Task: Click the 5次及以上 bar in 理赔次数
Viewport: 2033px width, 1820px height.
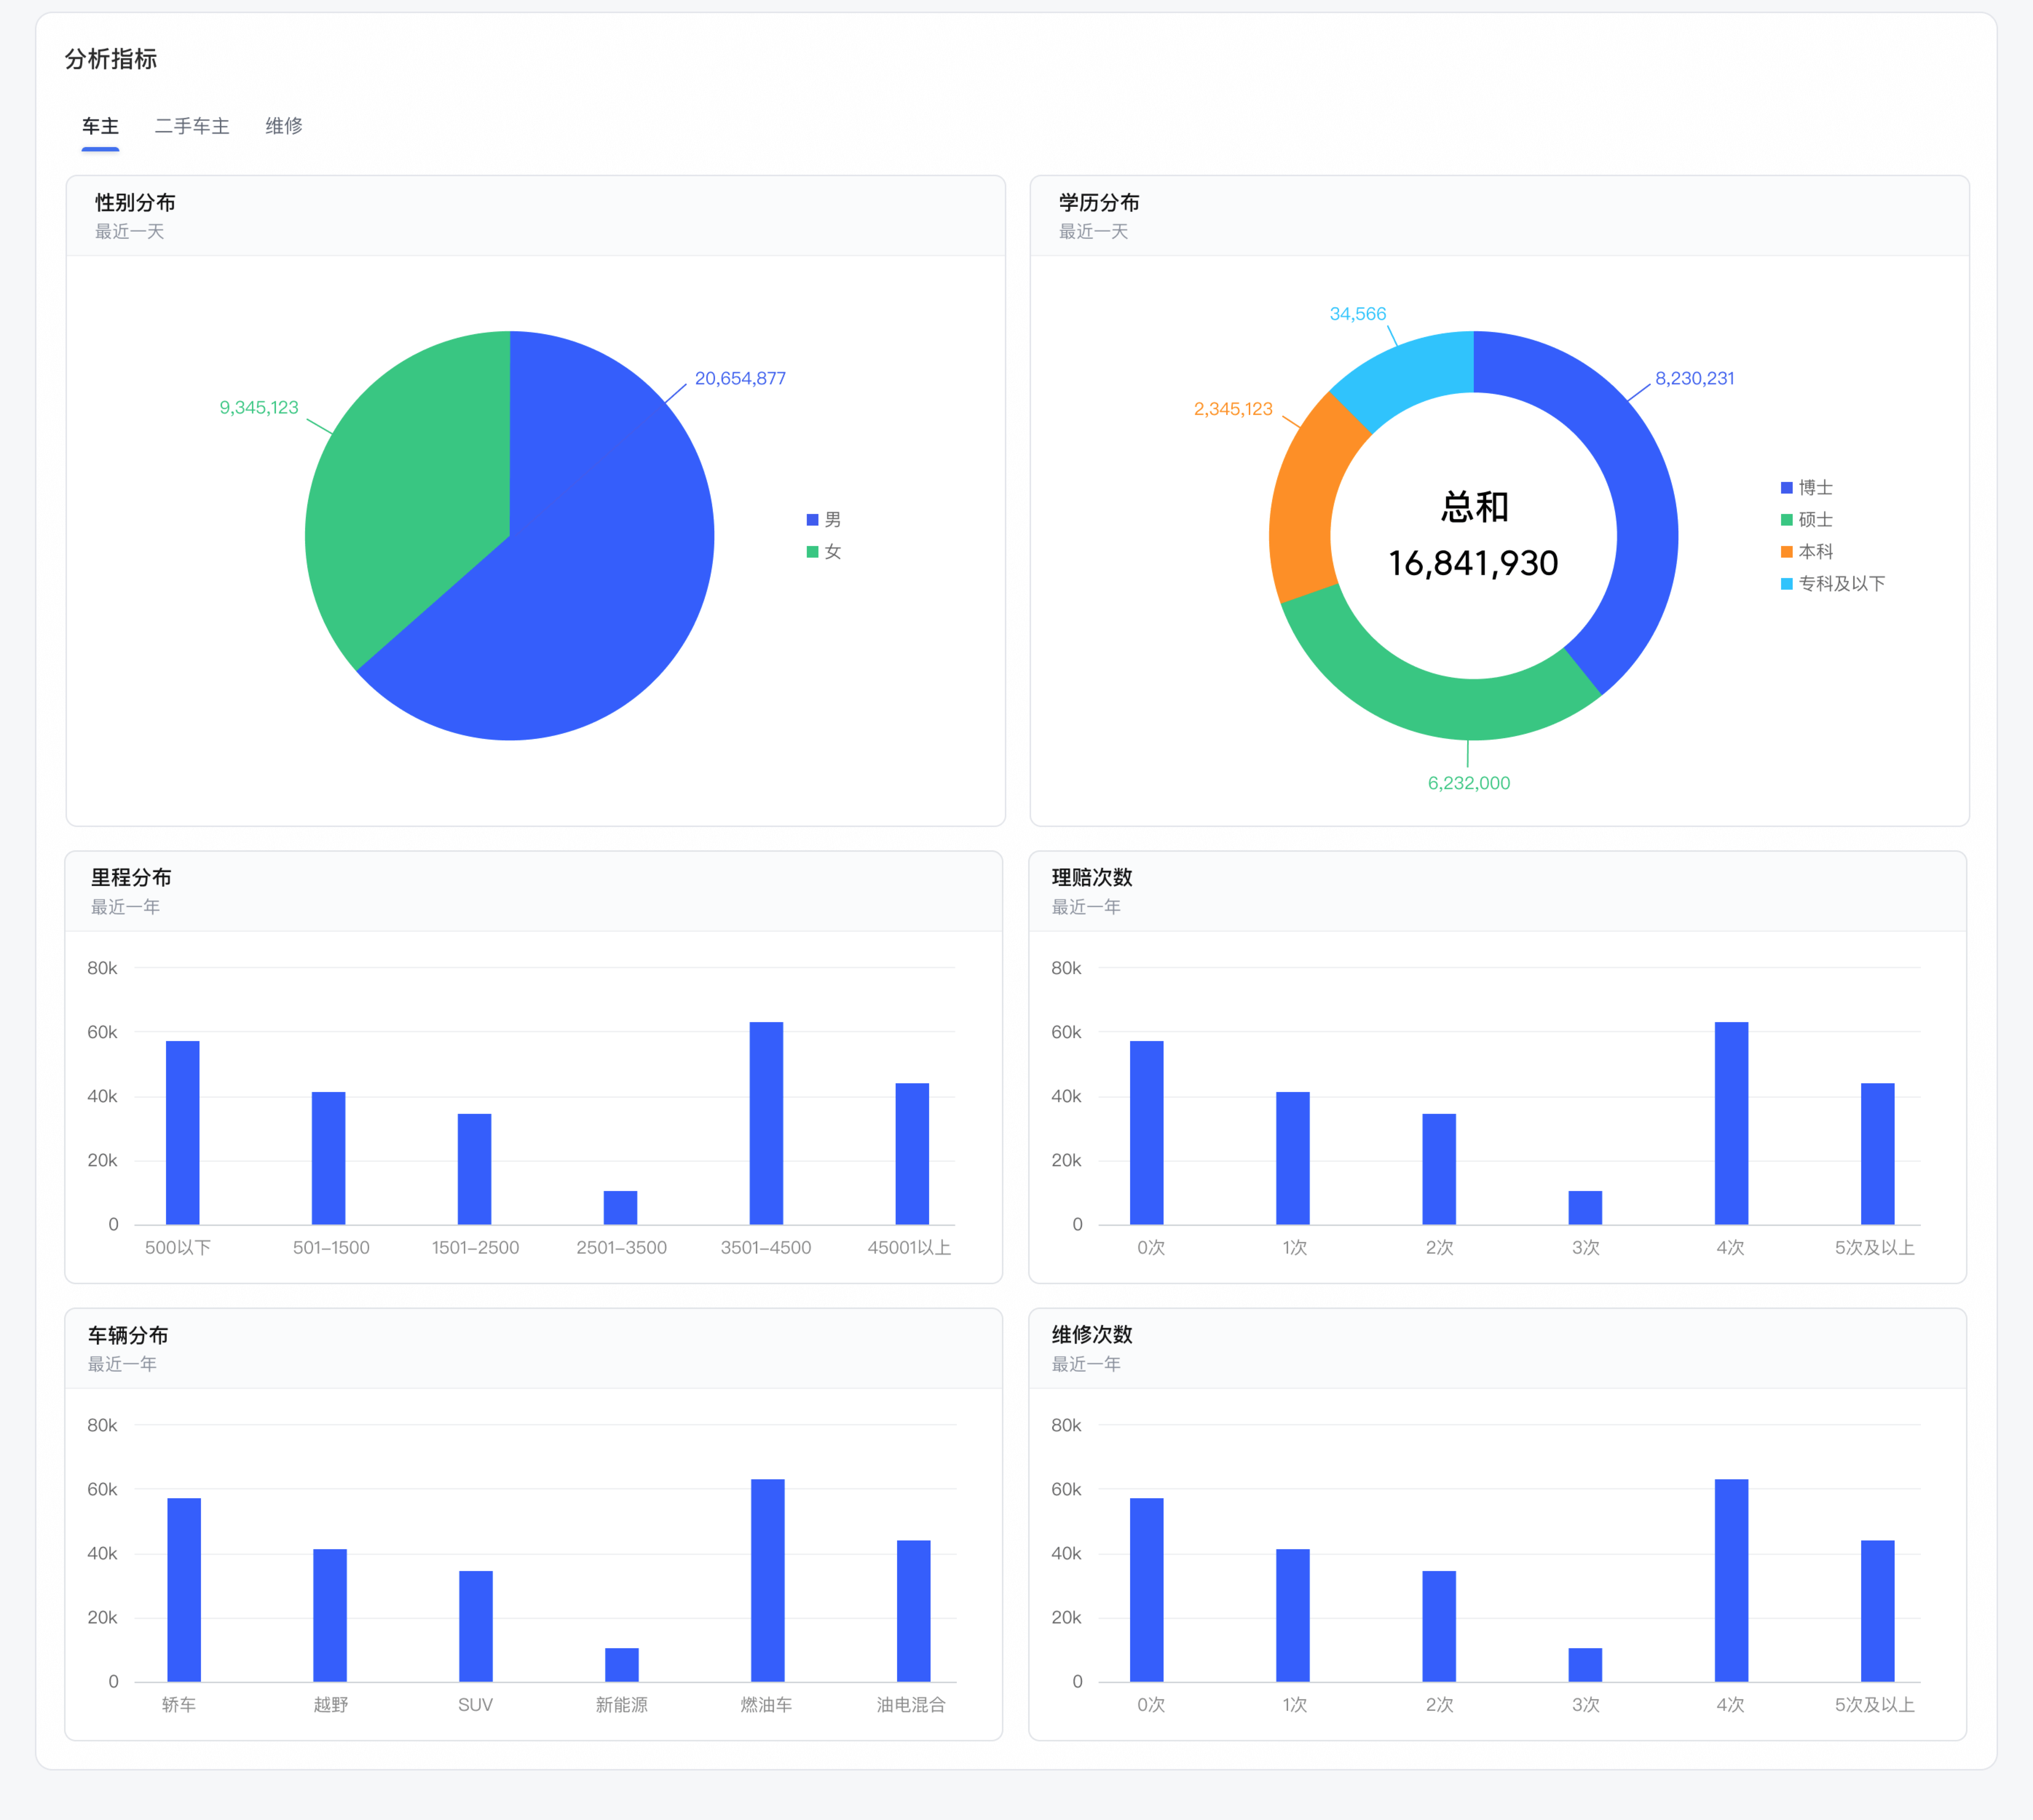Action: tap(1877, 1153)
